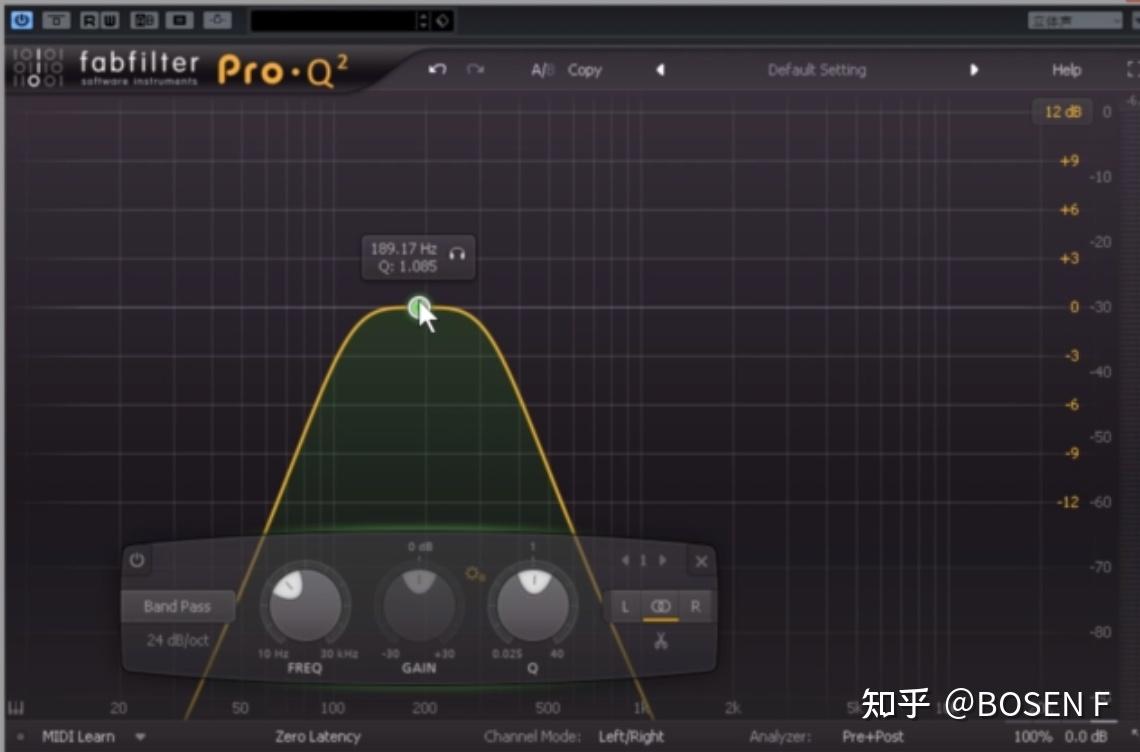
Task: Open the Help menu
Action: [x=1065, y=69]
